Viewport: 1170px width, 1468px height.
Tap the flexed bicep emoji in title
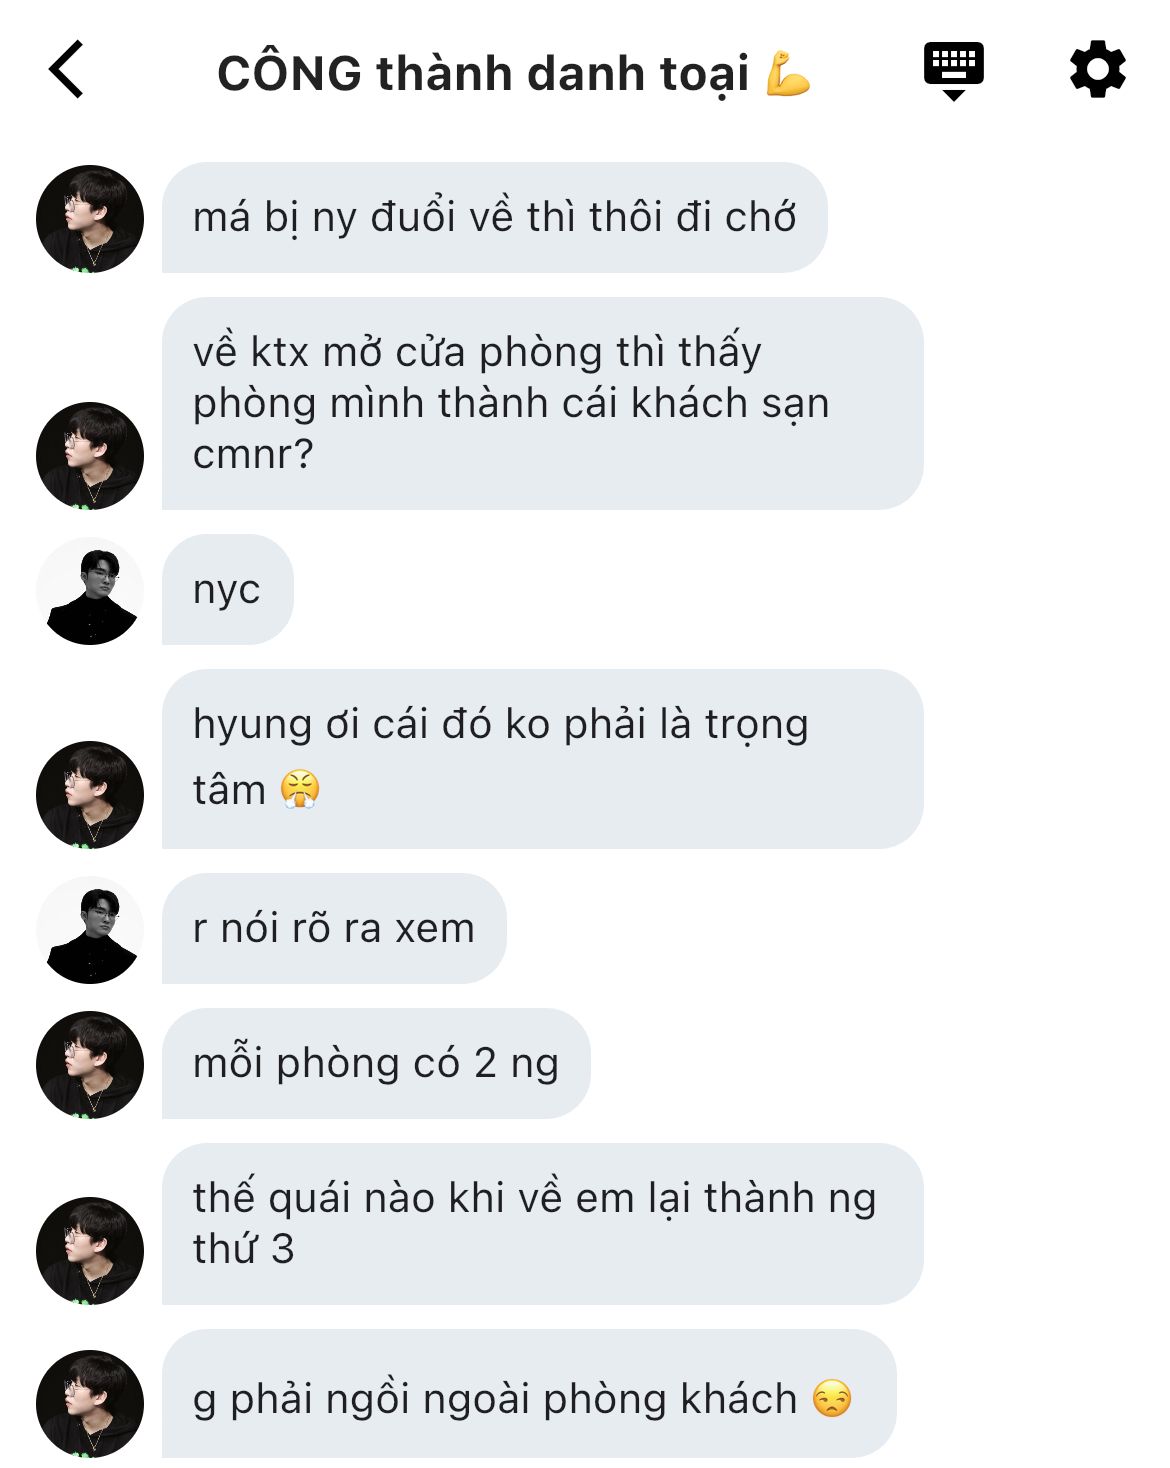(788, 73)
